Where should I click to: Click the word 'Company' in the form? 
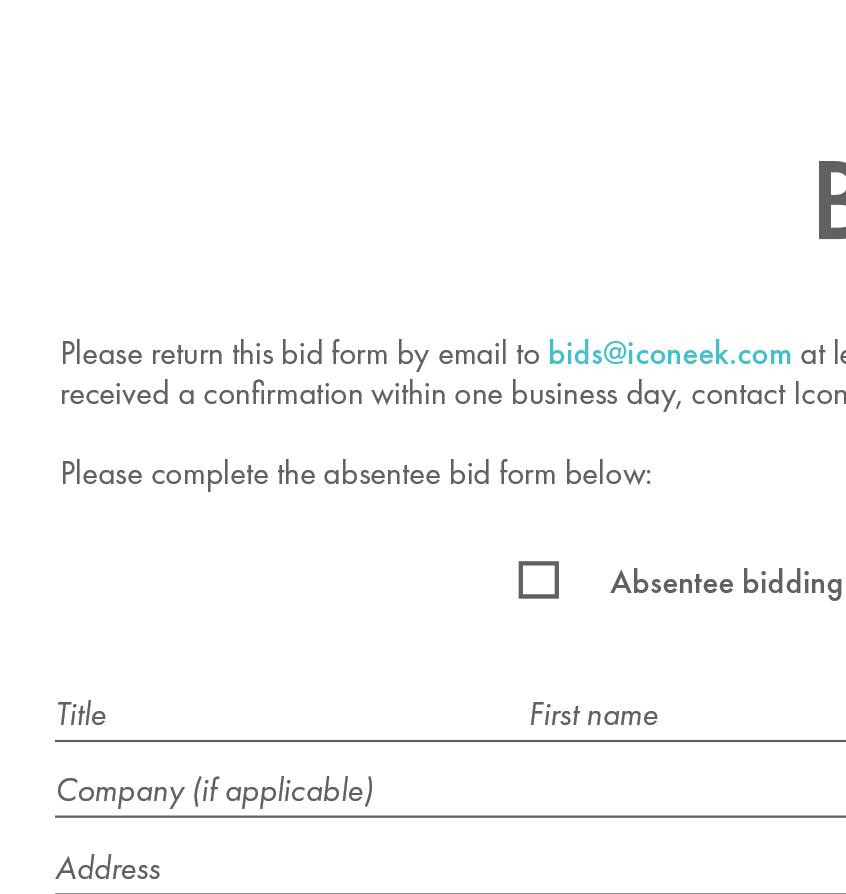(120, 791)
